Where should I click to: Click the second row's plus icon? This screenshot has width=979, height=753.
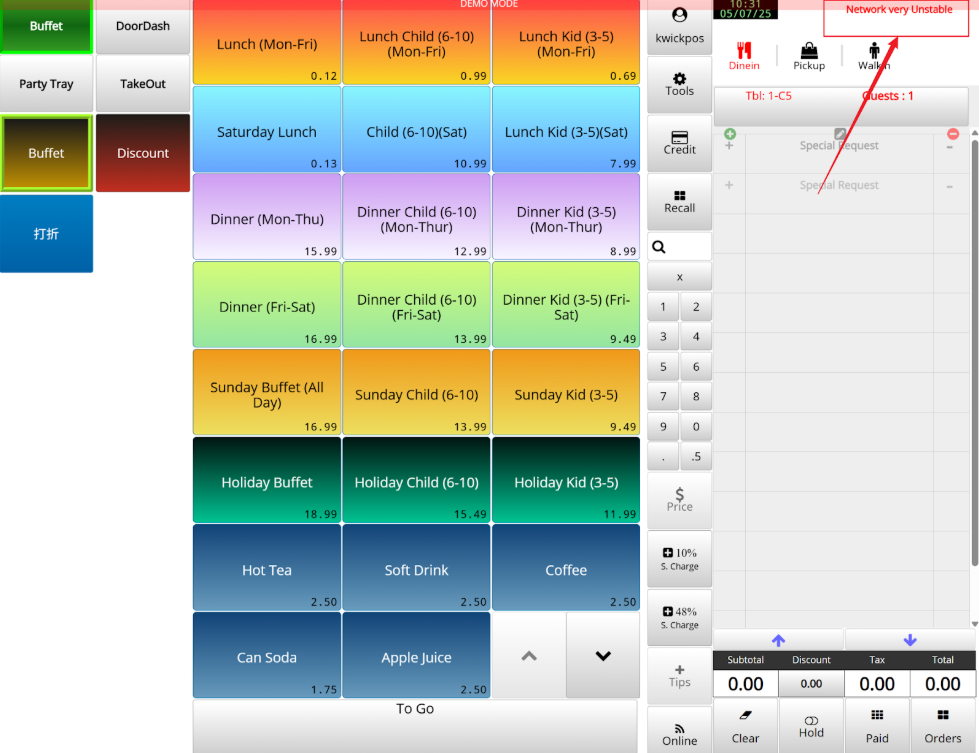[x=729, y=185]
